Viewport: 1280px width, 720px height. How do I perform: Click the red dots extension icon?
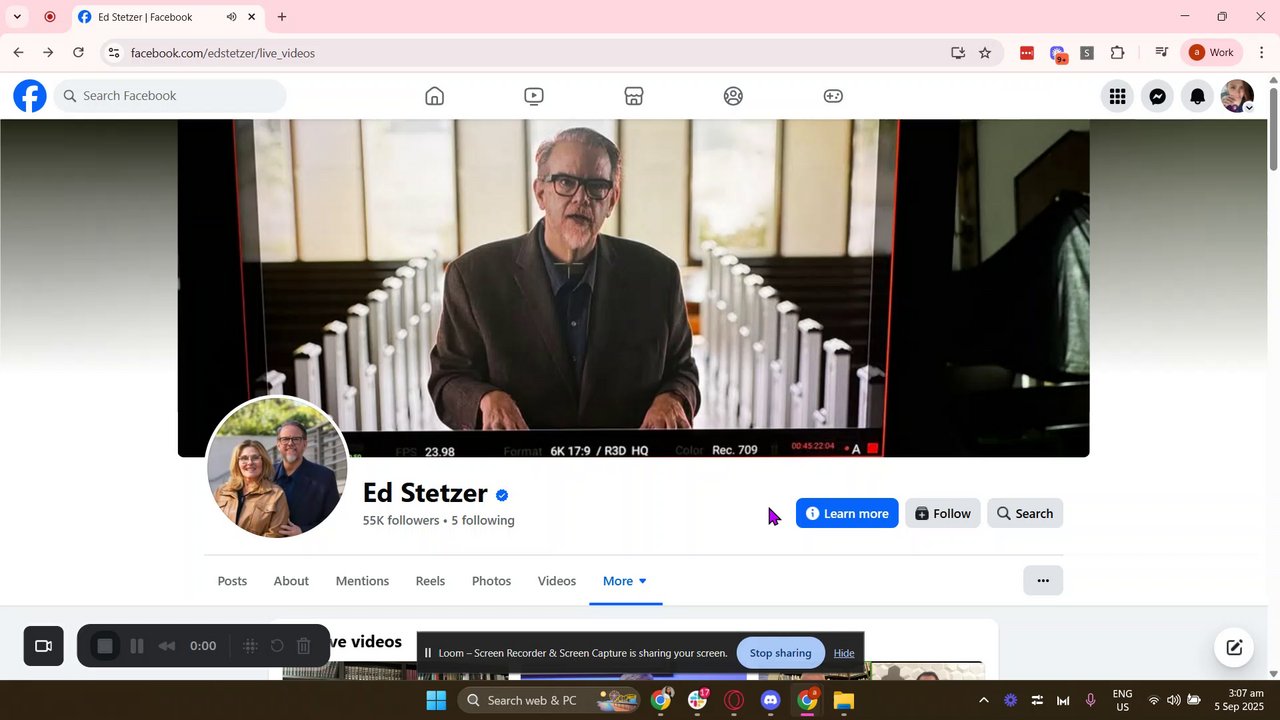[x=1027, y=53]
